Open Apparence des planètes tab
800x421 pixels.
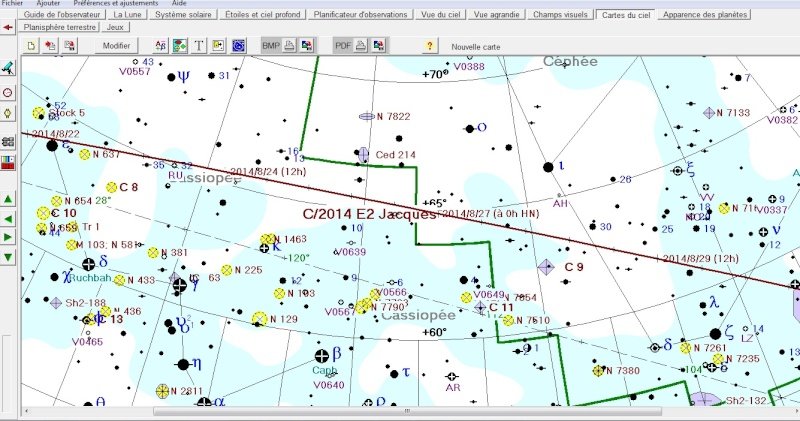tap(705, 15)
